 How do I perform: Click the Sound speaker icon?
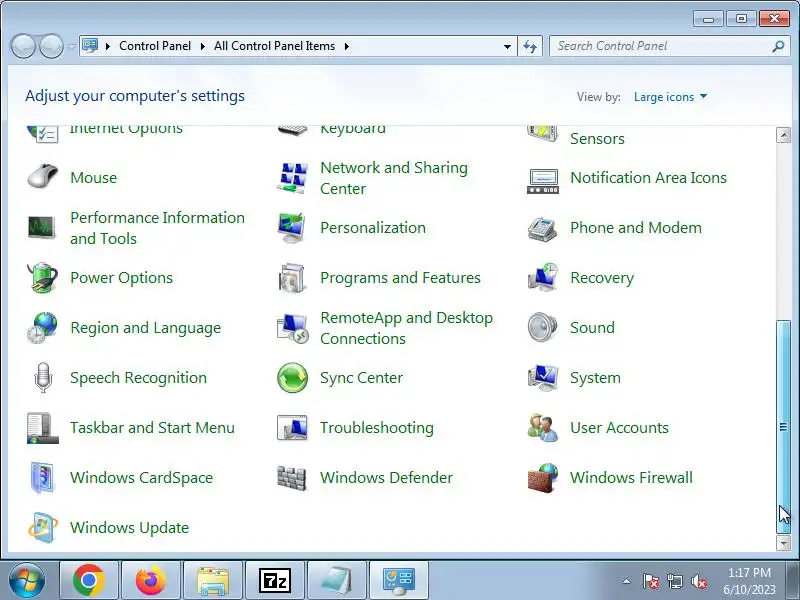point(542,327)
